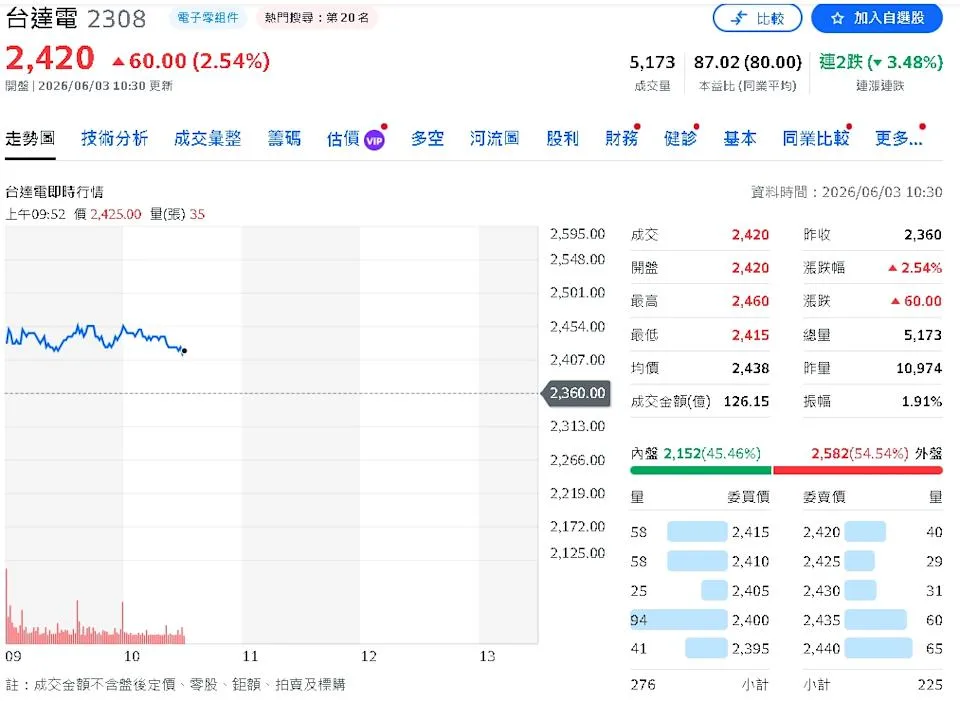Click the purple VIP badge beside 估價
Image resolution: width=960 pixels, height=701 pixels.
(x=374, y=140)
